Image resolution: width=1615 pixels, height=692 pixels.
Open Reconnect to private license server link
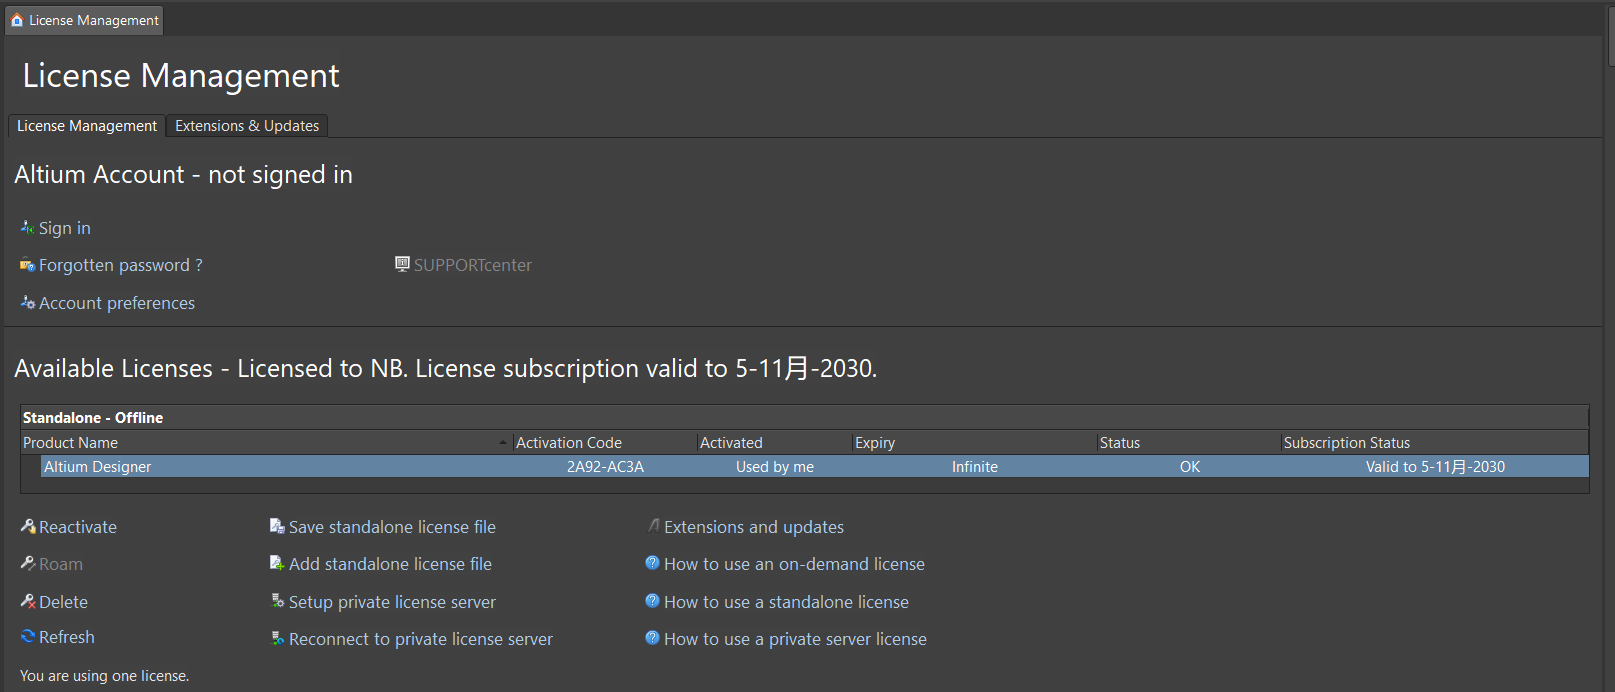[x=420, y=639]
